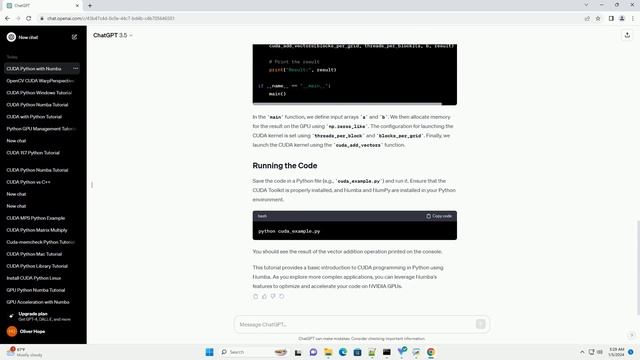Click the browser back arrow
This screenshot has height=360, width=640.
pyautogui.click(x=7, y=18)
